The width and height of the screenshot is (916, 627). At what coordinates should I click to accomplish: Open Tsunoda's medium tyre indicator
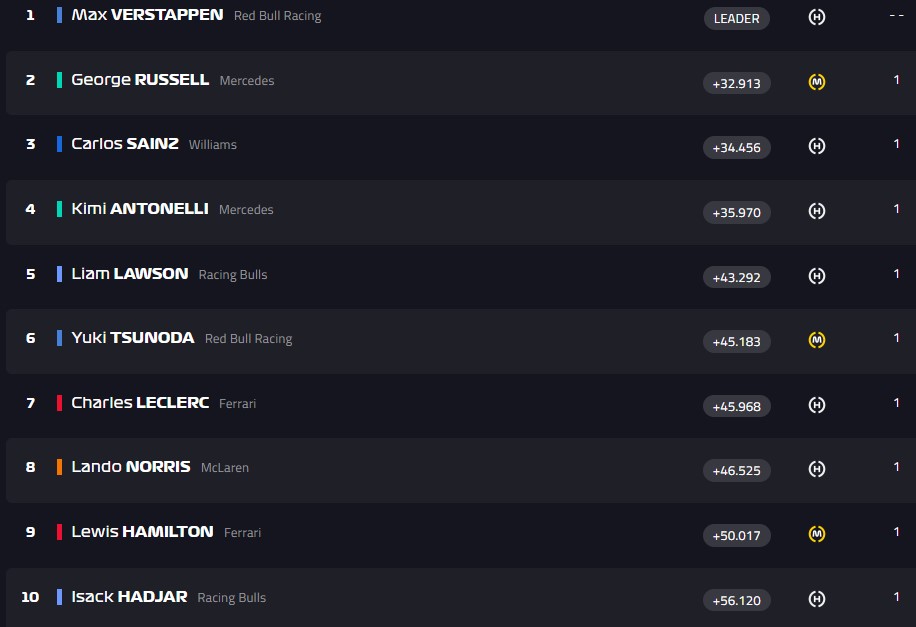coord(816,340)
